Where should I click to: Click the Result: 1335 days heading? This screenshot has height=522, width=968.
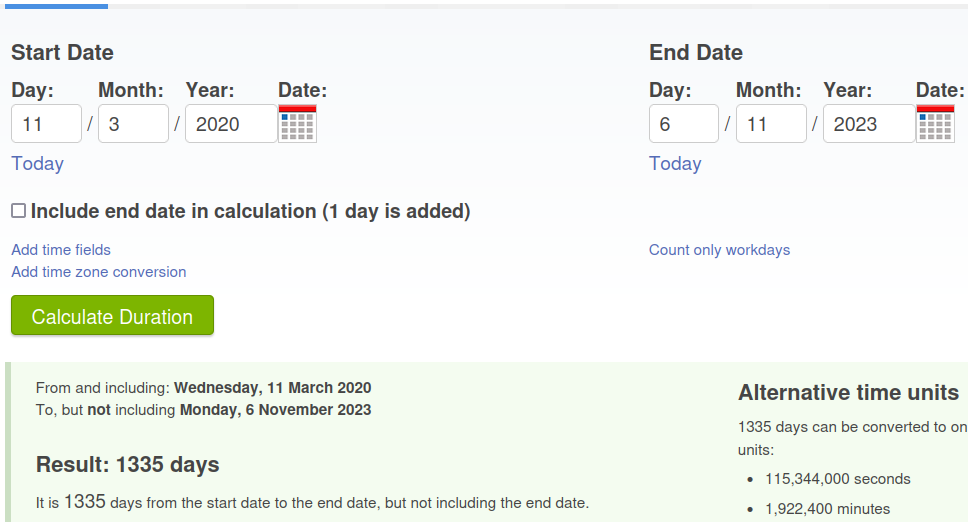[x=128, y=464]
